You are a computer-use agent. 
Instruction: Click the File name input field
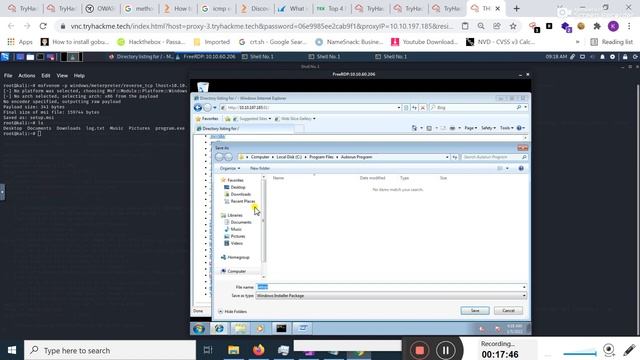pyautogui.click(x=389, y=287)
